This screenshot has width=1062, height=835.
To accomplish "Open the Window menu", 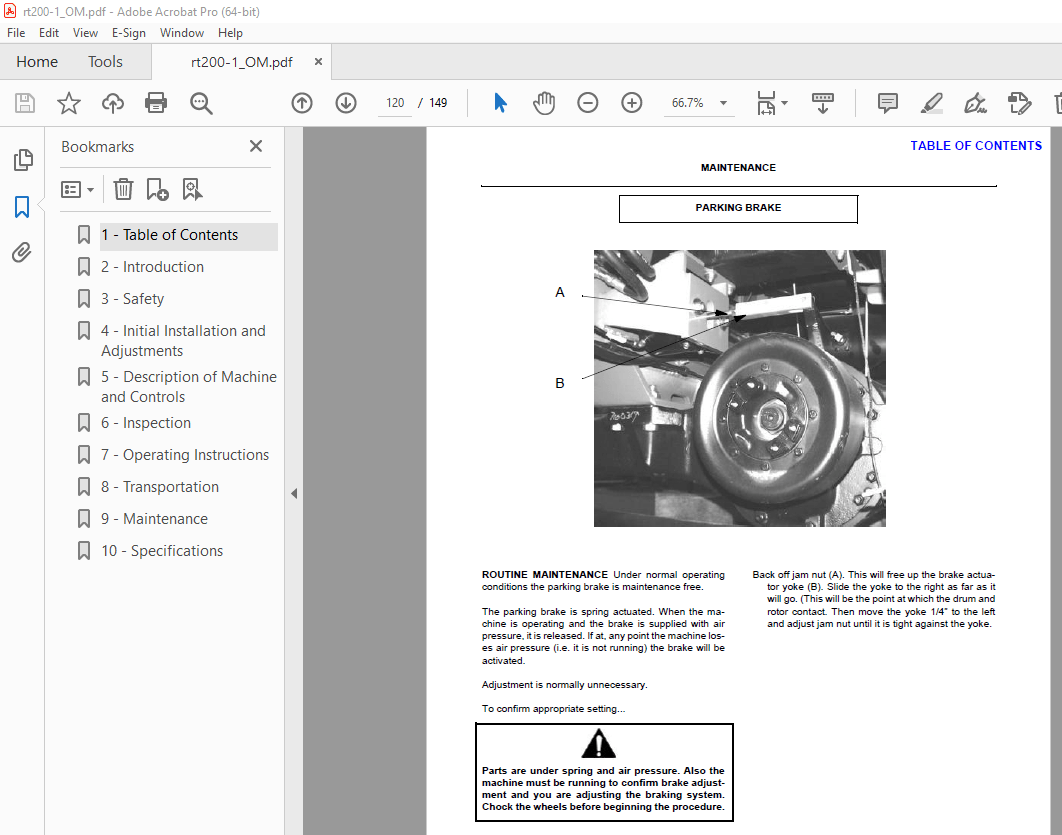I will pyautogui.click(x=182, y=32).
